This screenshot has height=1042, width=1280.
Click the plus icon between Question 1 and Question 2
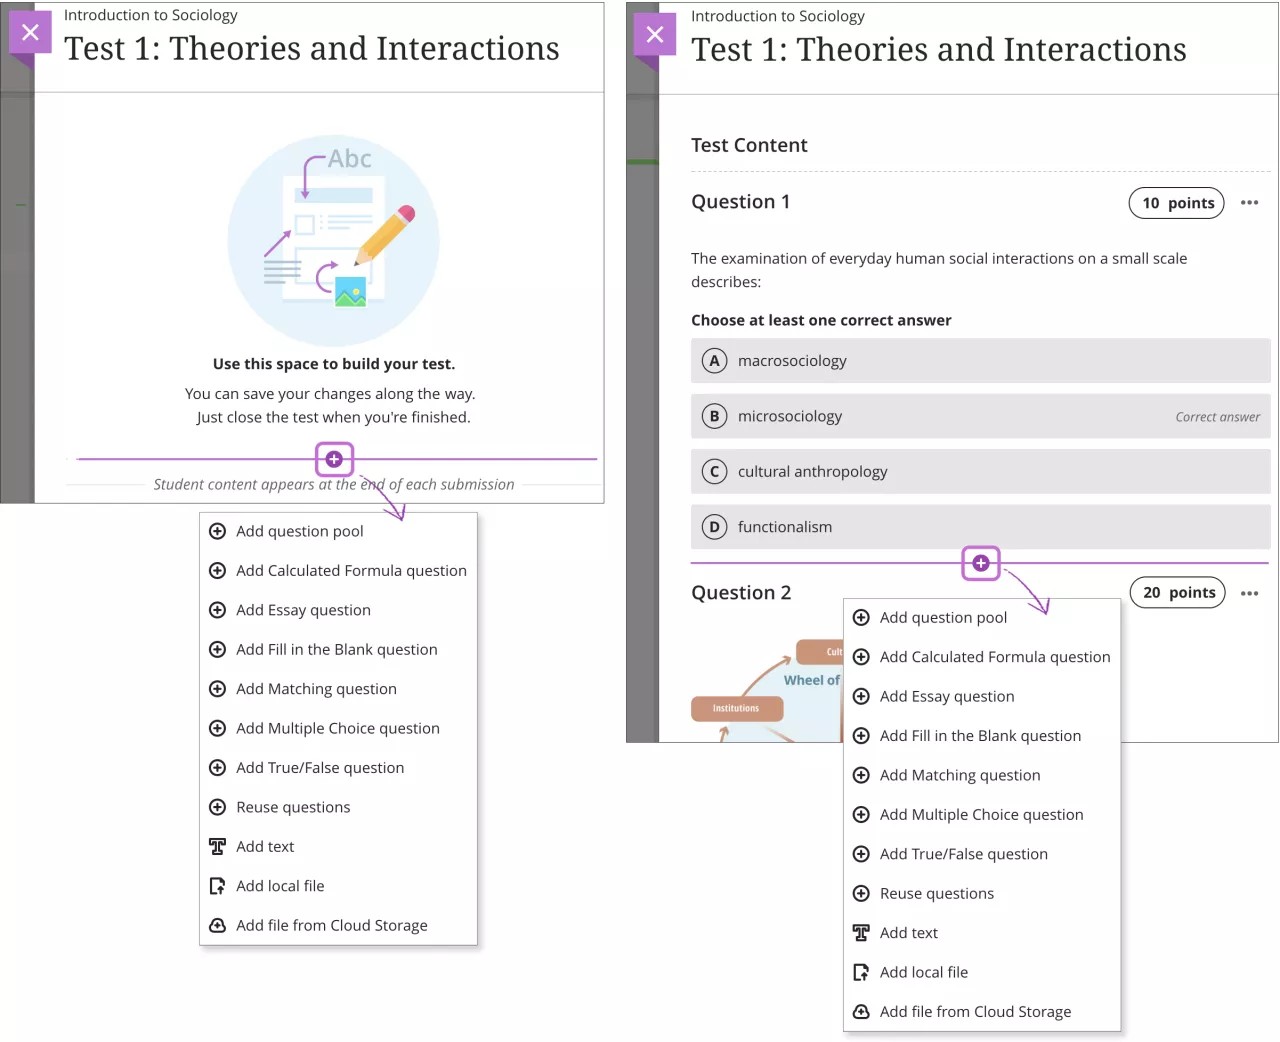pyautogui.click(x=981, y=563)
